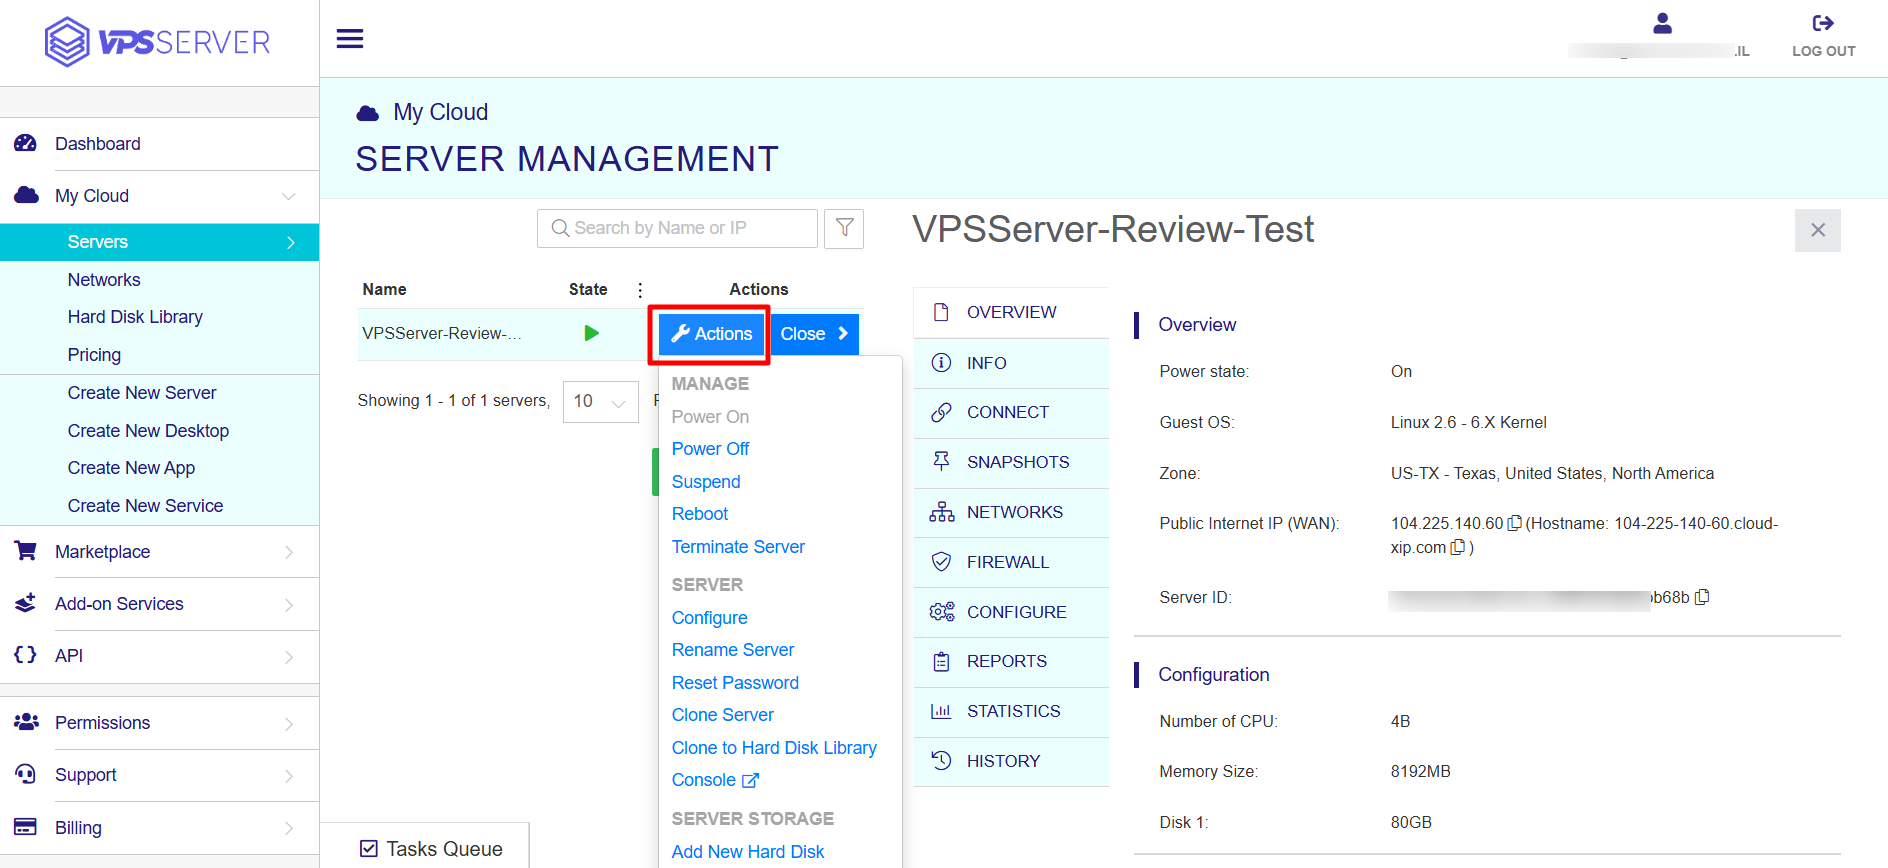Select Power Off from the actions menu

(710, 449)
